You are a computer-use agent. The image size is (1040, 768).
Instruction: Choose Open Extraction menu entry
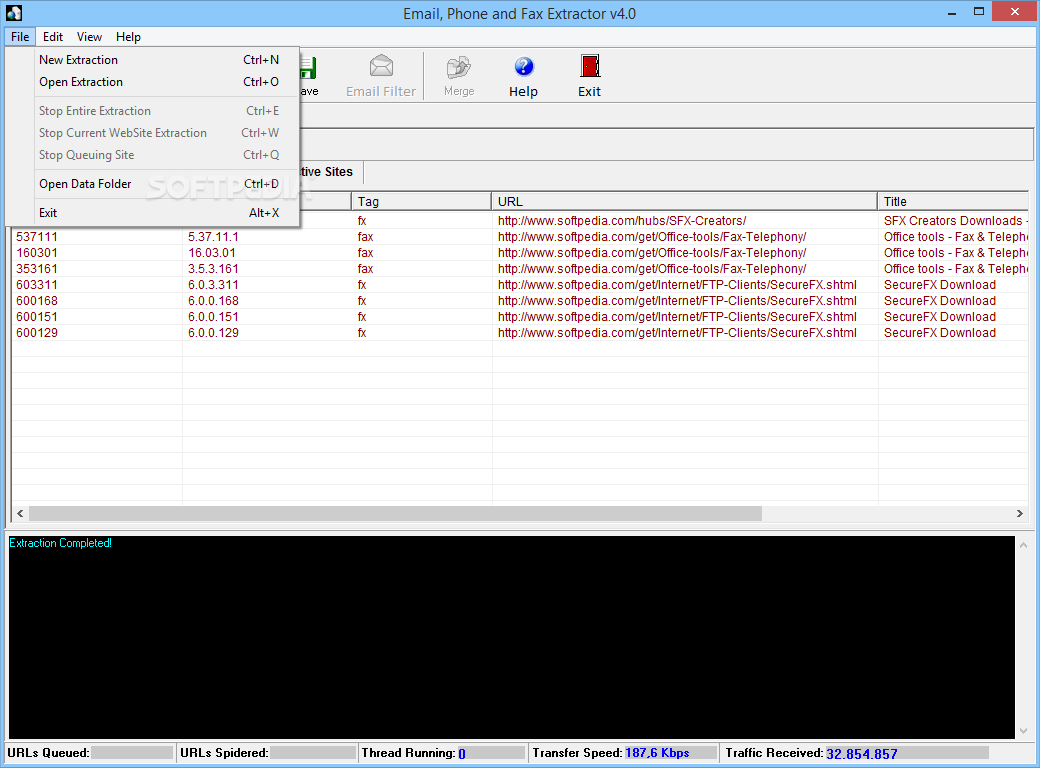coord(159,82)
